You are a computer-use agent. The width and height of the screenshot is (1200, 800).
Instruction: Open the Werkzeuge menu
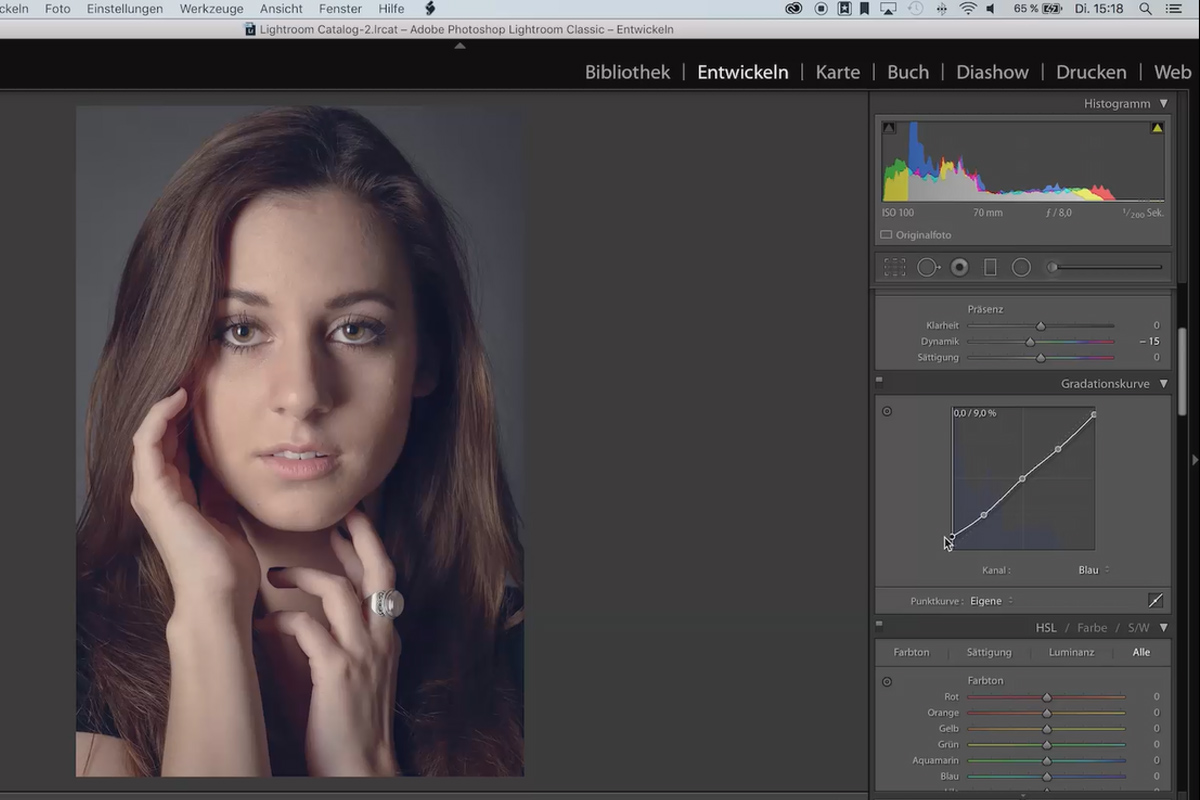pyautogui.click(x=212, y=9)
